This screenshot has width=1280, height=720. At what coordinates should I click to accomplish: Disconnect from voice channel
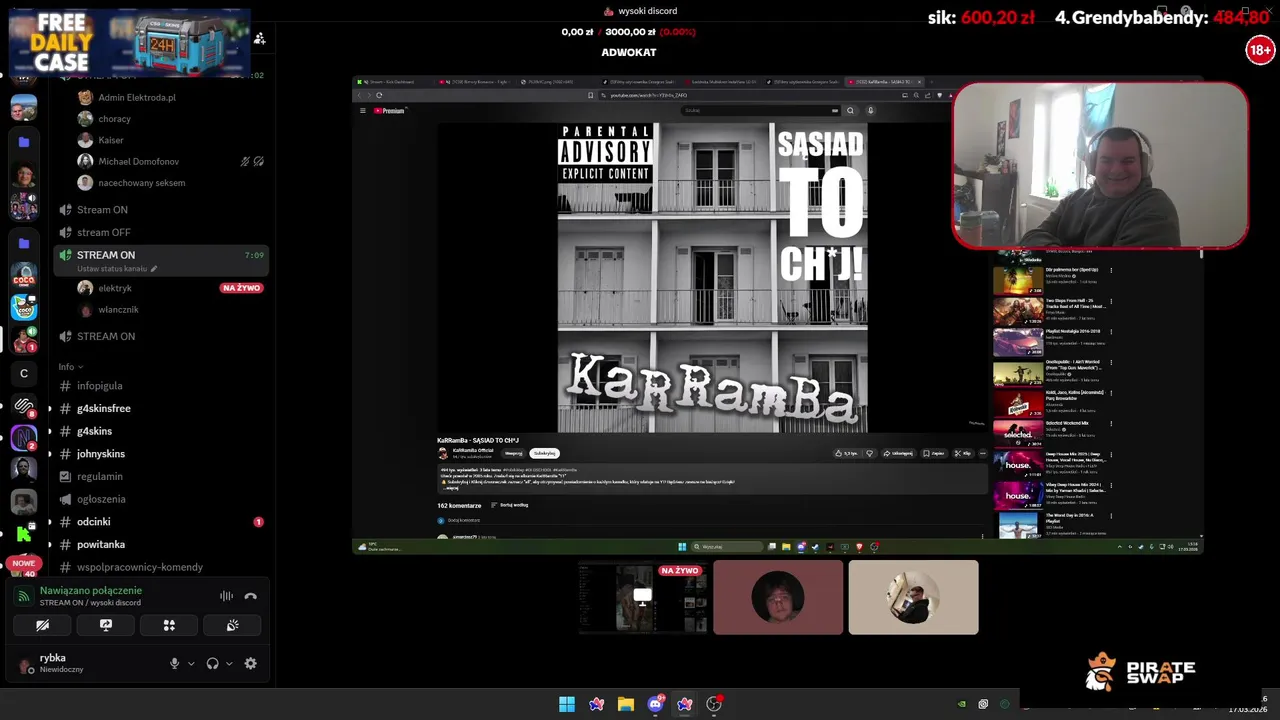point(251,596)
